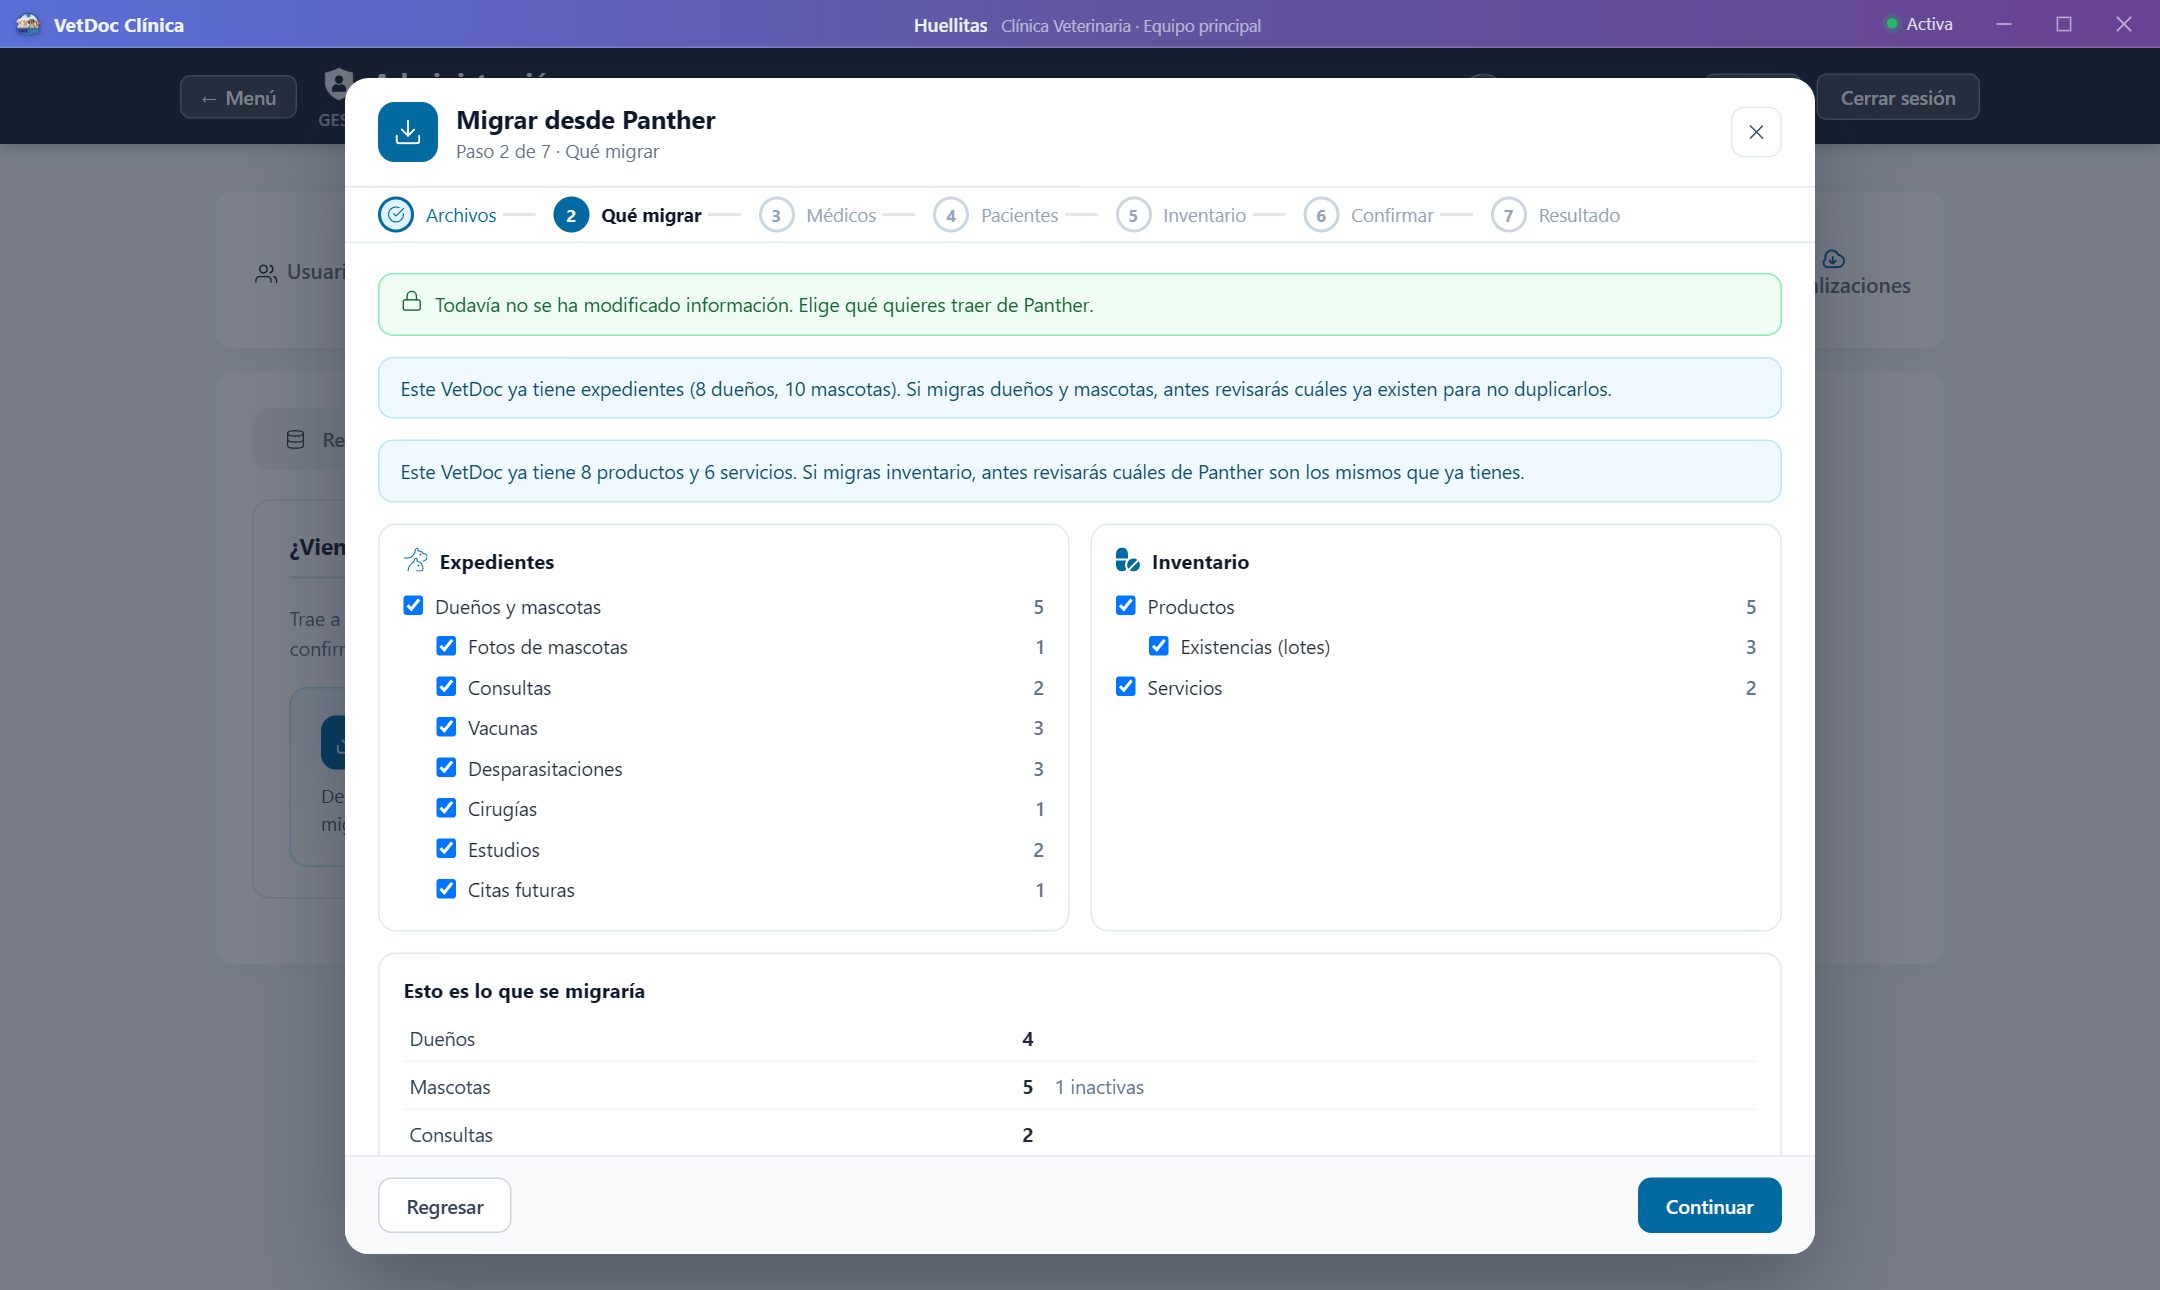This screenshot has height=1290, width=2160.
Task: Toggle Citas futuras checkbox
Action: (x=446, y=889)
